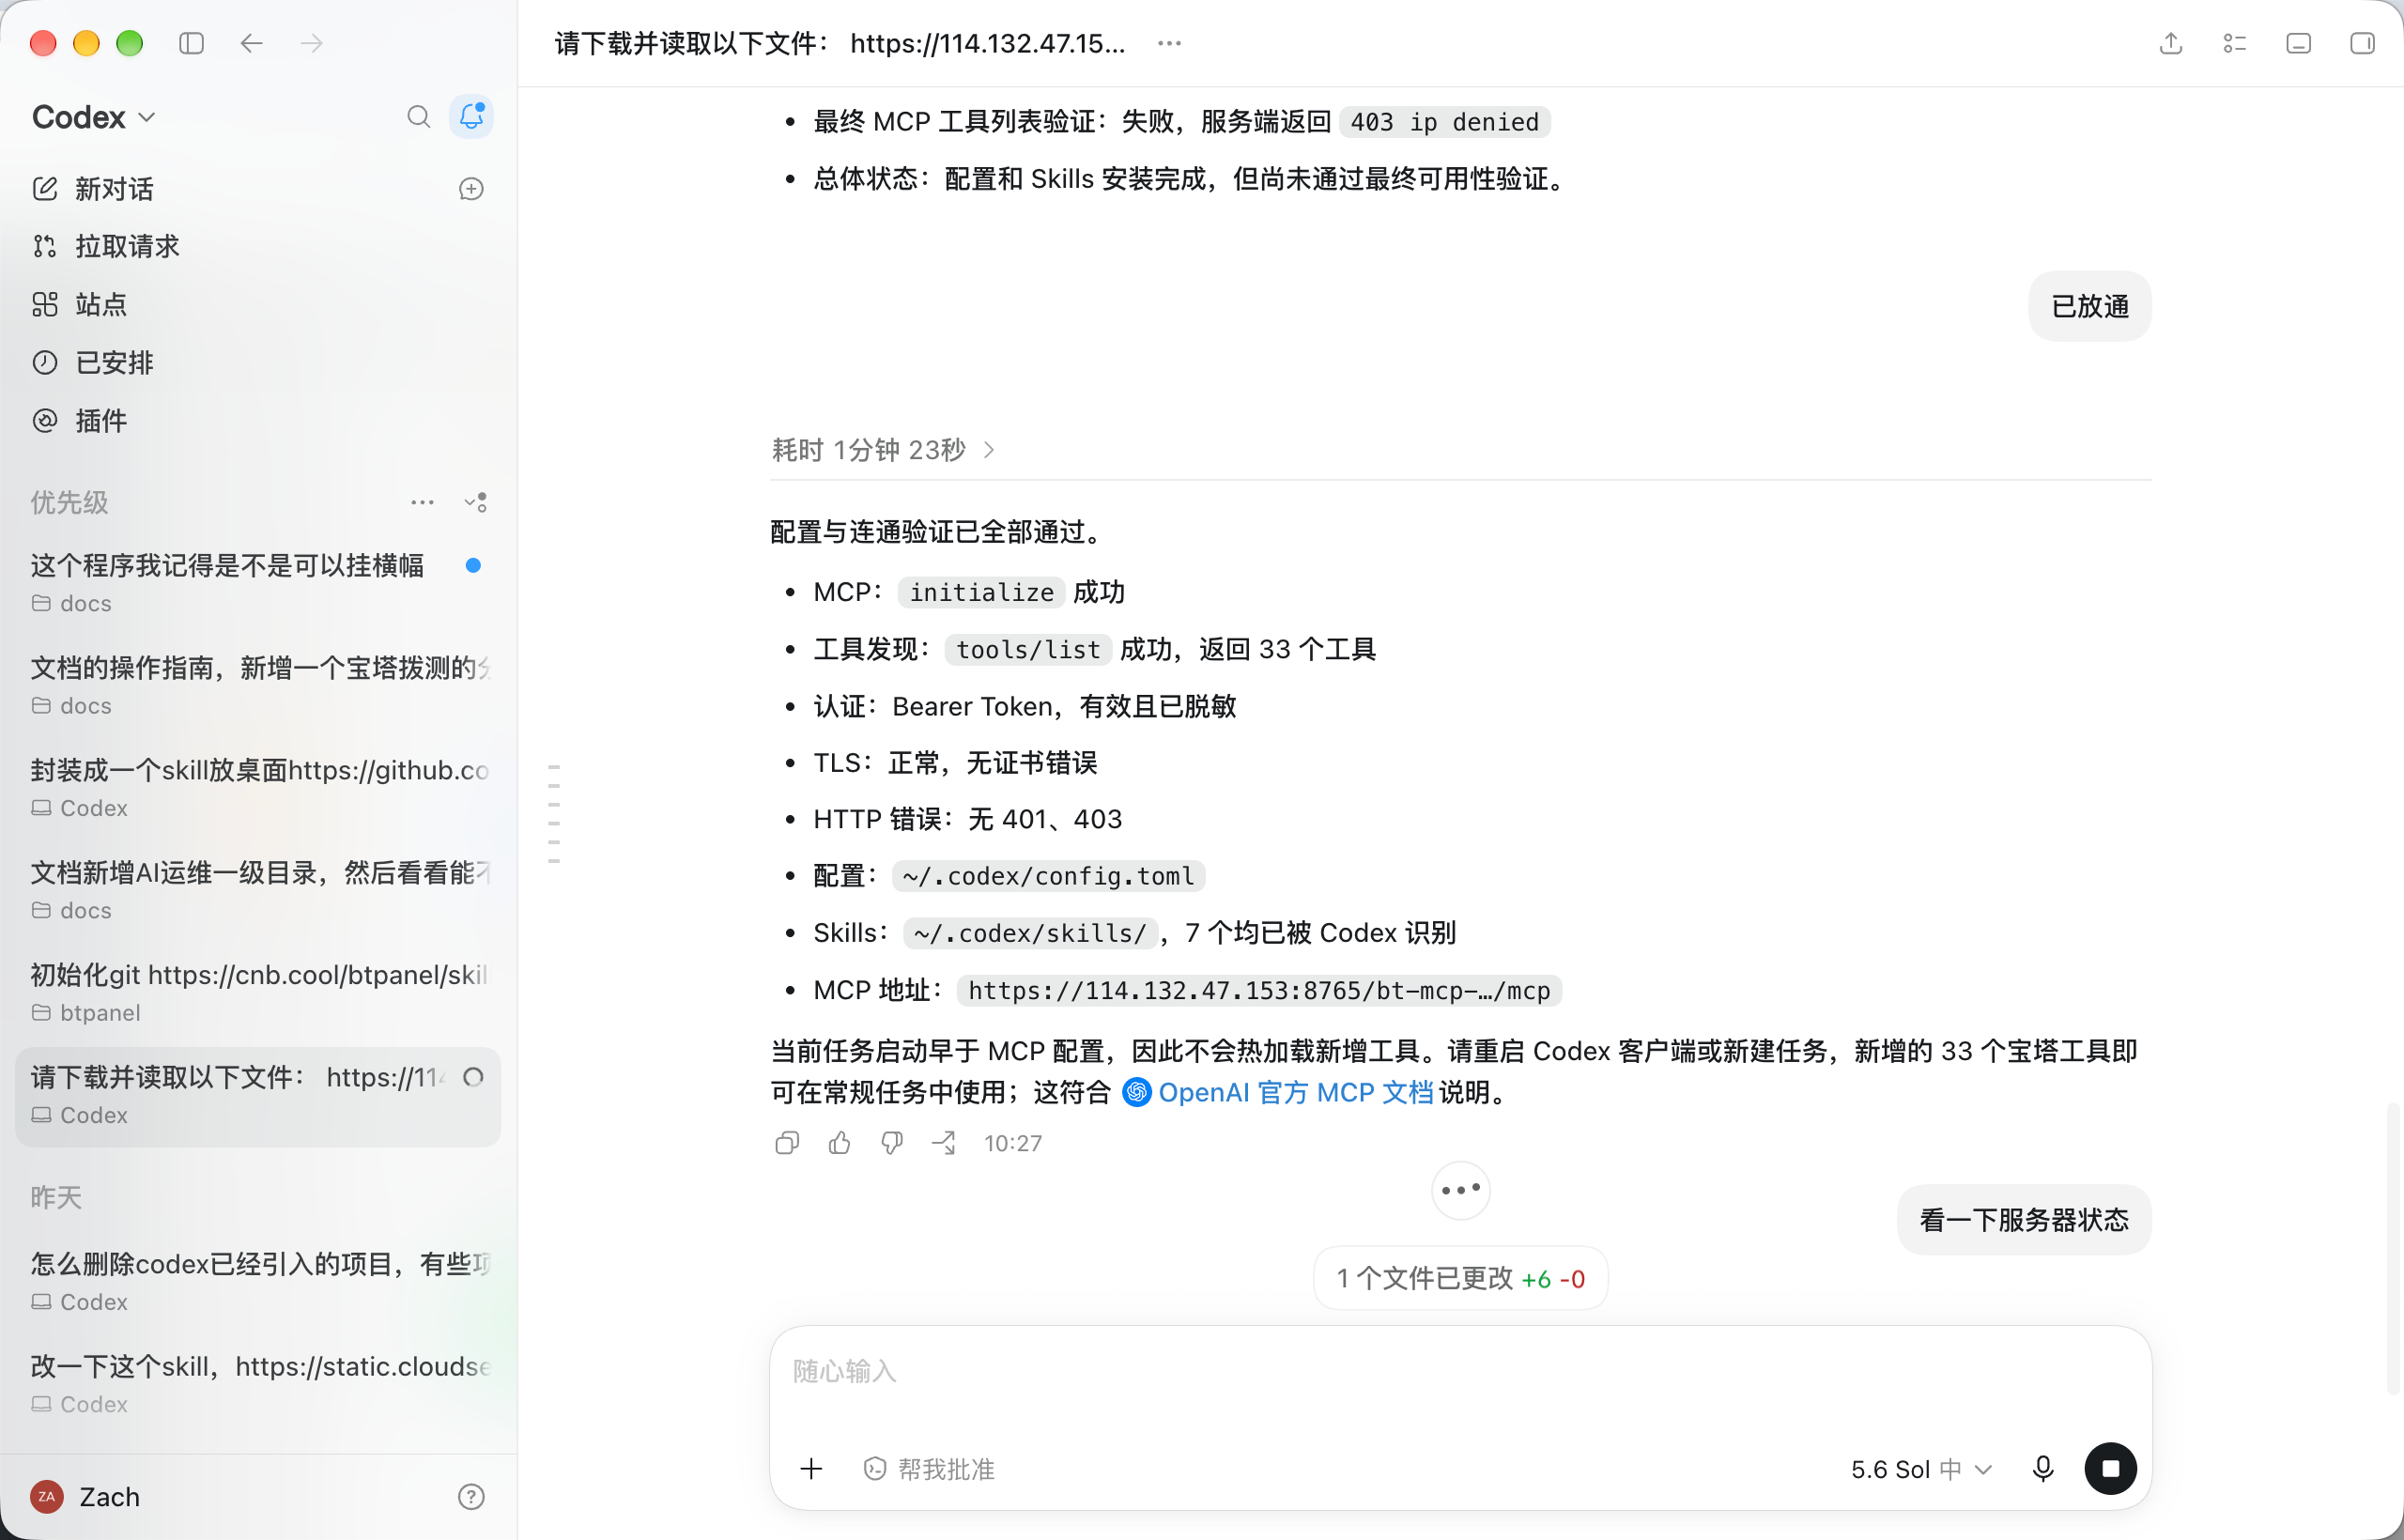Click the conversation title in header
The width and height of the screenshot is (2404, 1540).
[x=840, y=43]
